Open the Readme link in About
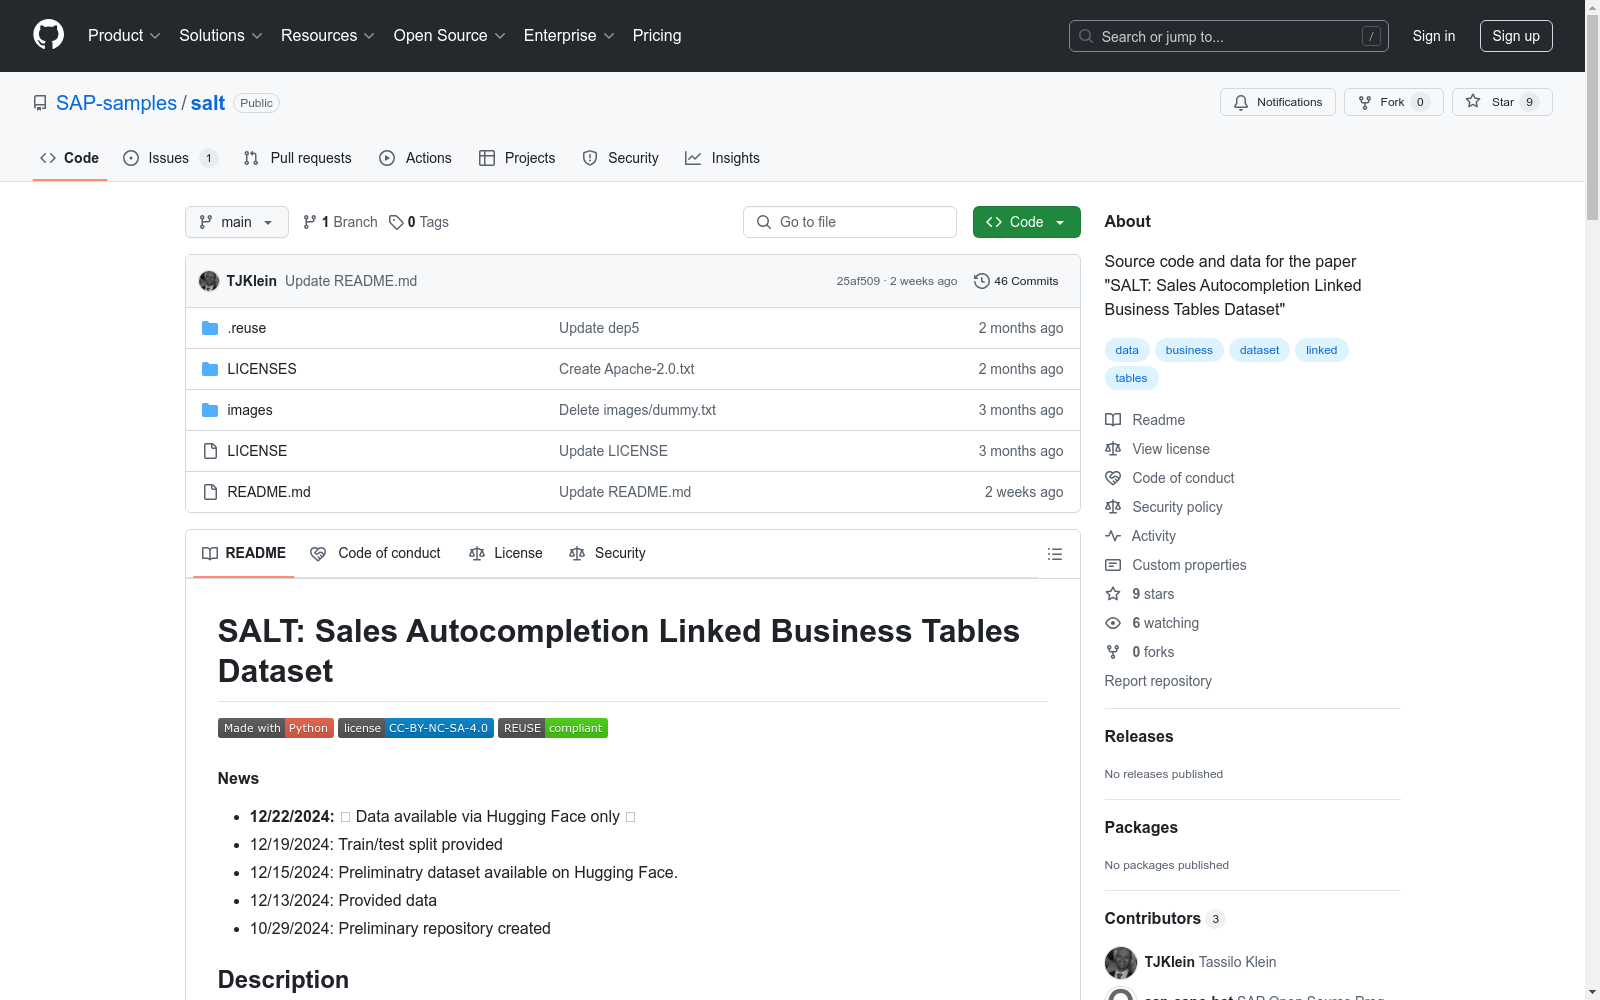 tap(1145, 420)
